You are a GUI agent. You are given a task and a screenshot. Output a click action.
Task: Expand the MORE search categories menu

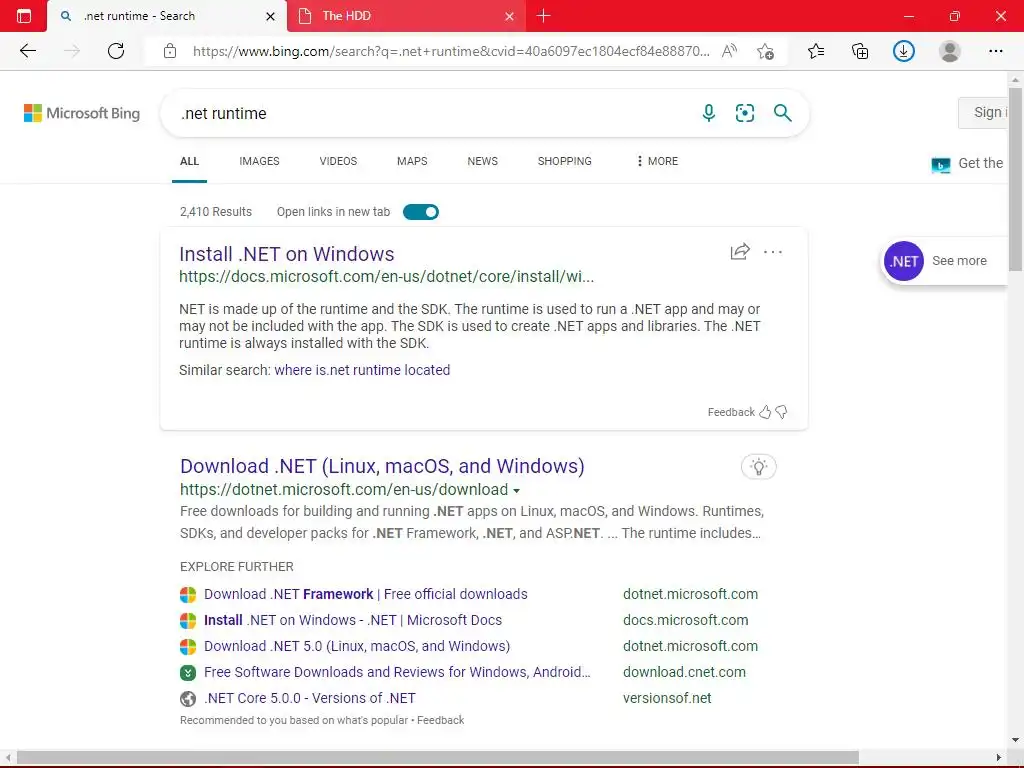tap(657, 161)
